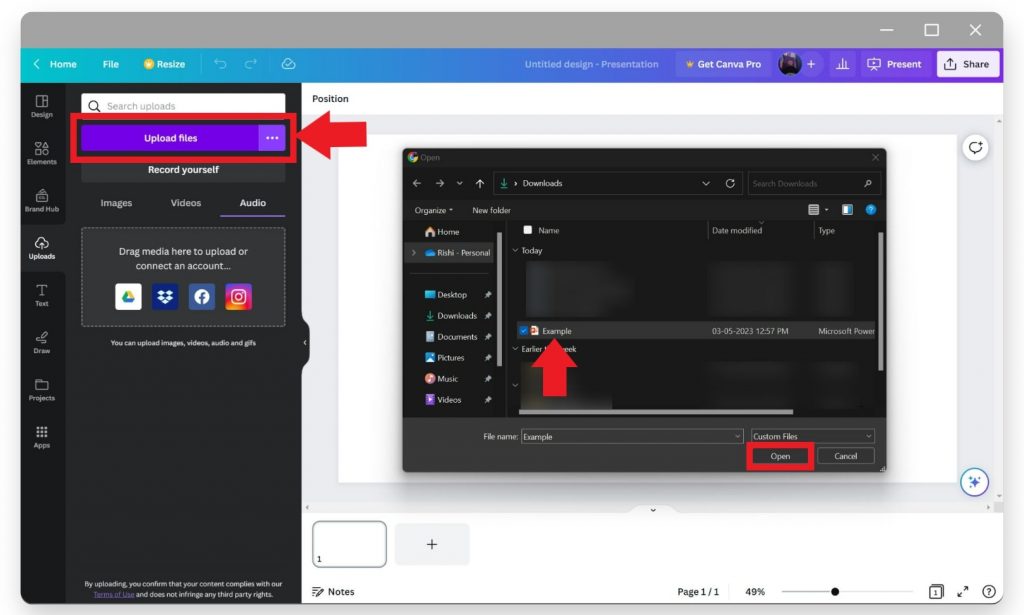Connect a Google Drive account
Viewport: 1024px width, 615px height.
(x=127, y=296)
